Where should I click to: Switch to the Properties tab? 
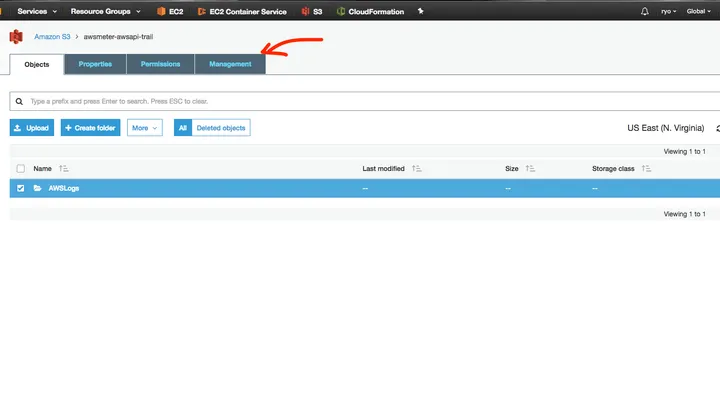tap(95, 64)
